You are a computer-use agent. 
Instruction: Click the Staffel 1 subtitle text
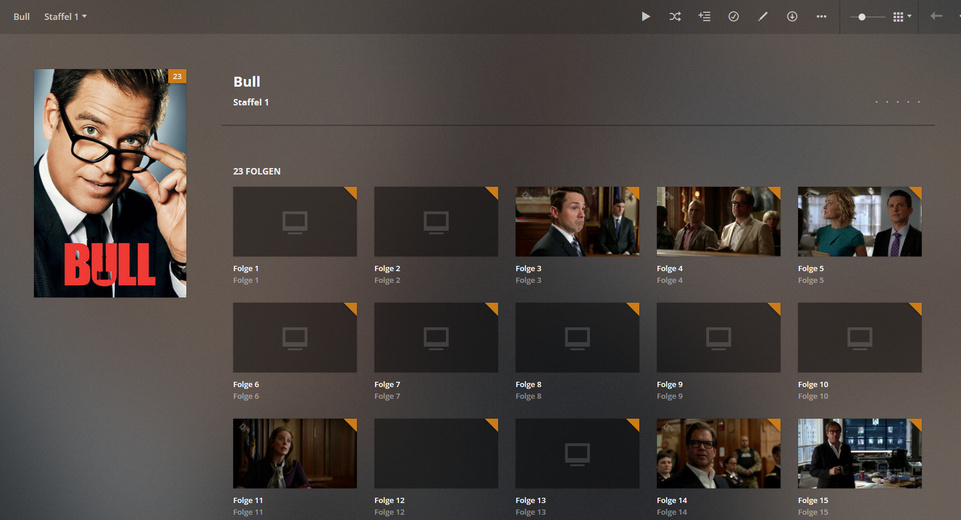[x=251, y=102]
